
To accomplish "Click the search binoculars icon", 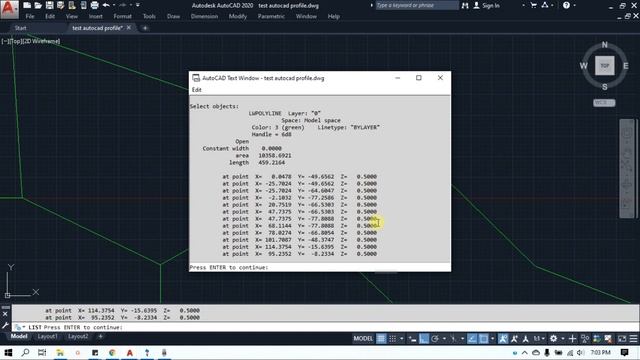I will (x=465, y=6).
